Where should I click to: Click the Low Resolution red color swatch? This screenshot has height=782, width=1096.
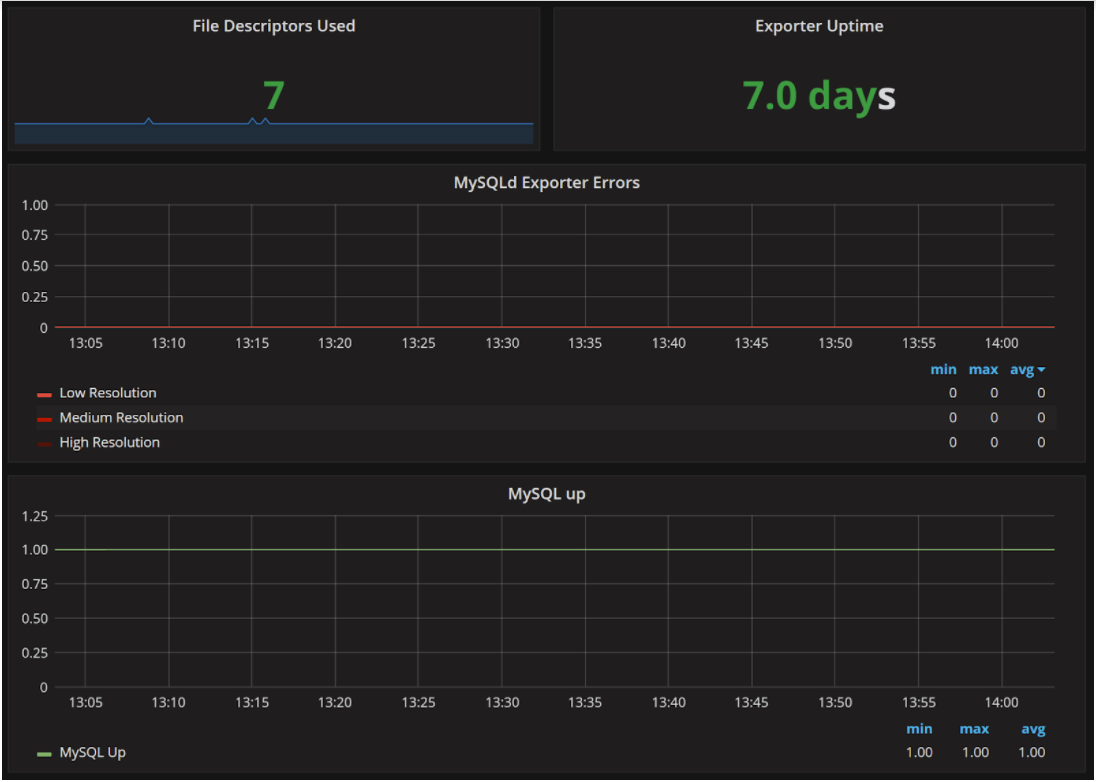tap(45, 395)
